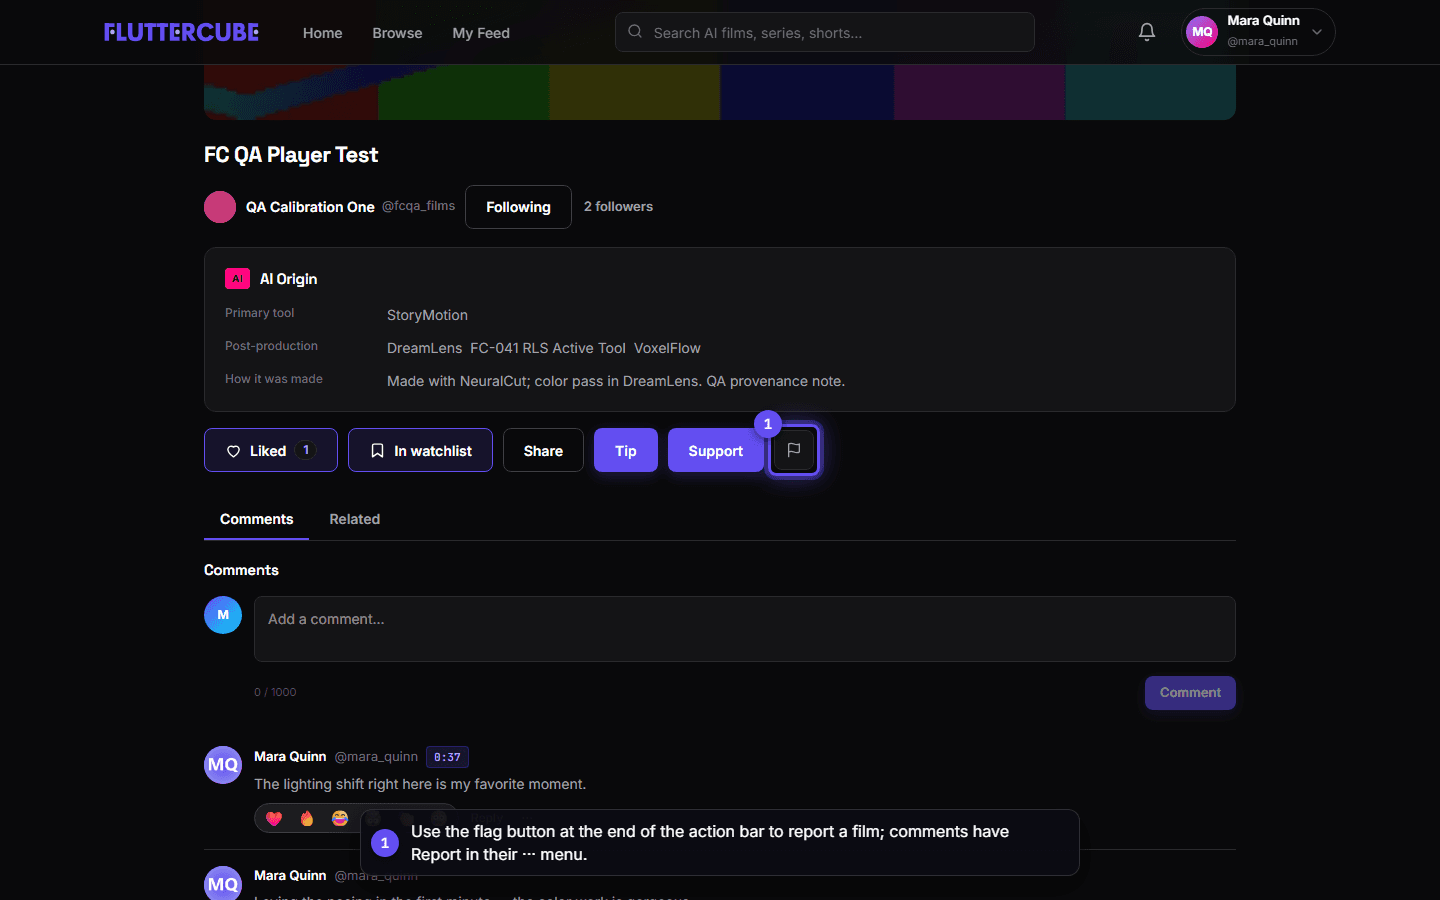Open Browse in navigation

(397, 33)
